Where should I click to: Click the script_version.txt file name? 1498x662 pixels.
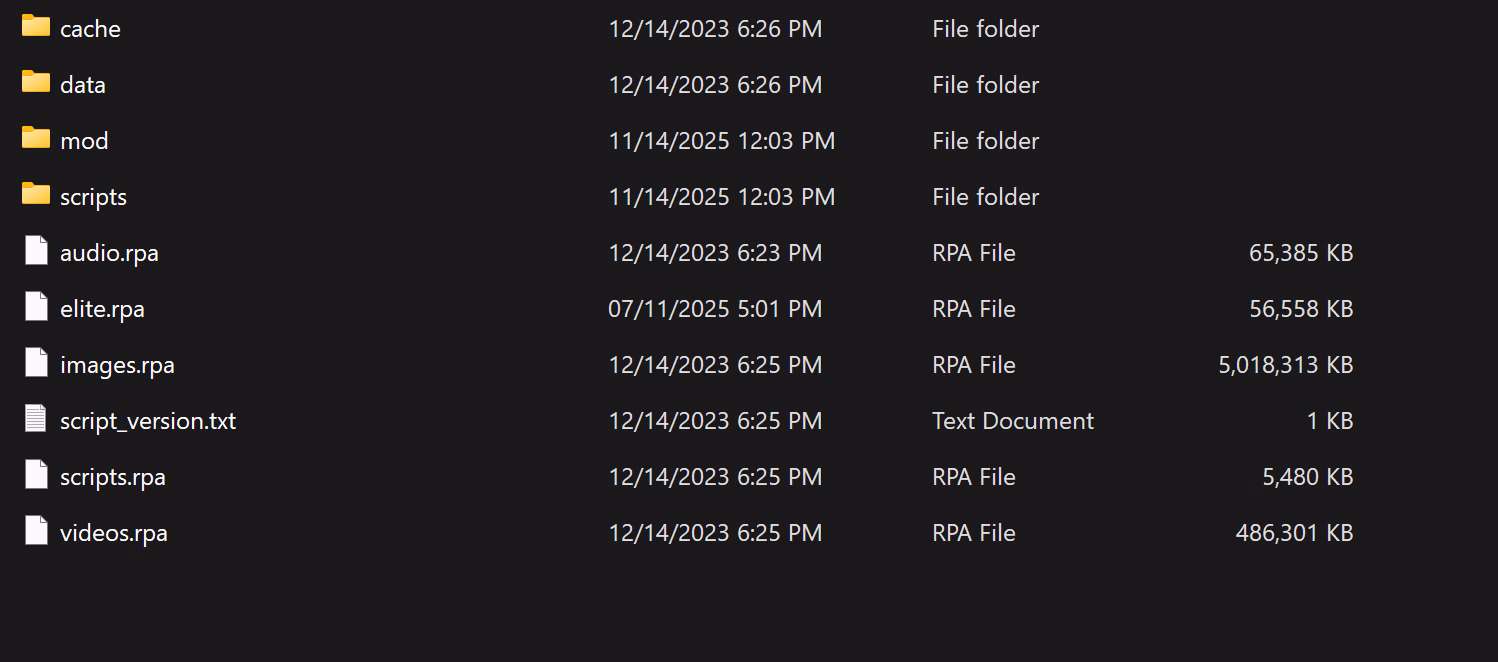point(148,421)
